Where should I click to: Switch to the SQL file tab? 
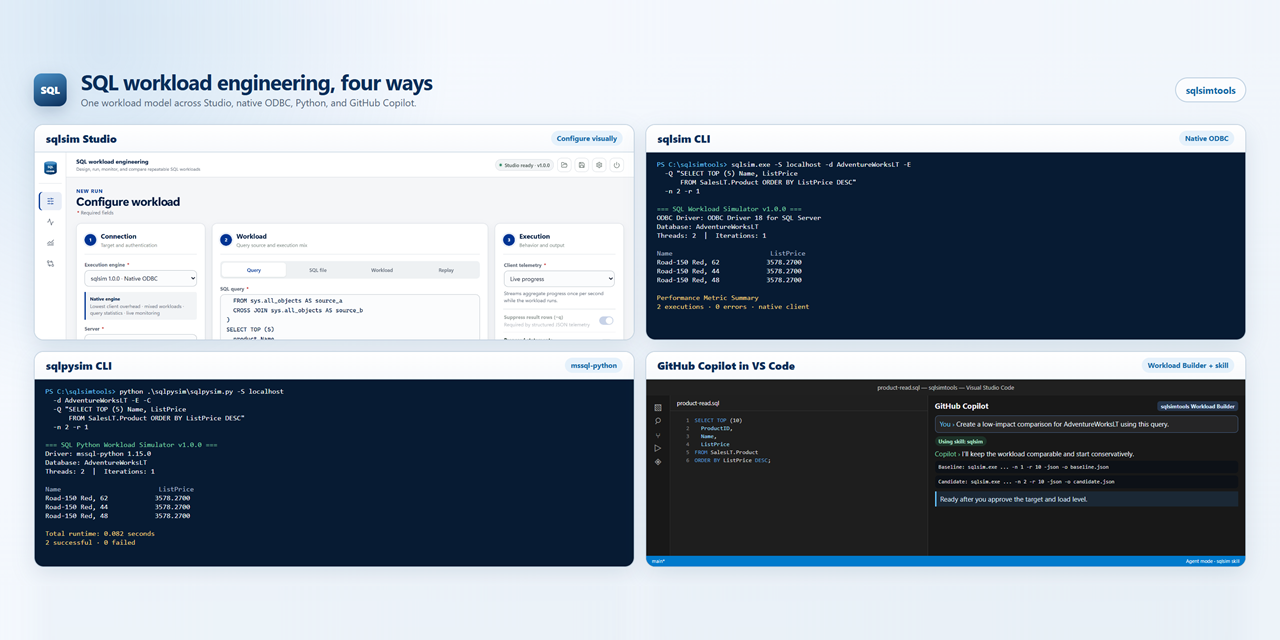coord(318,270)
